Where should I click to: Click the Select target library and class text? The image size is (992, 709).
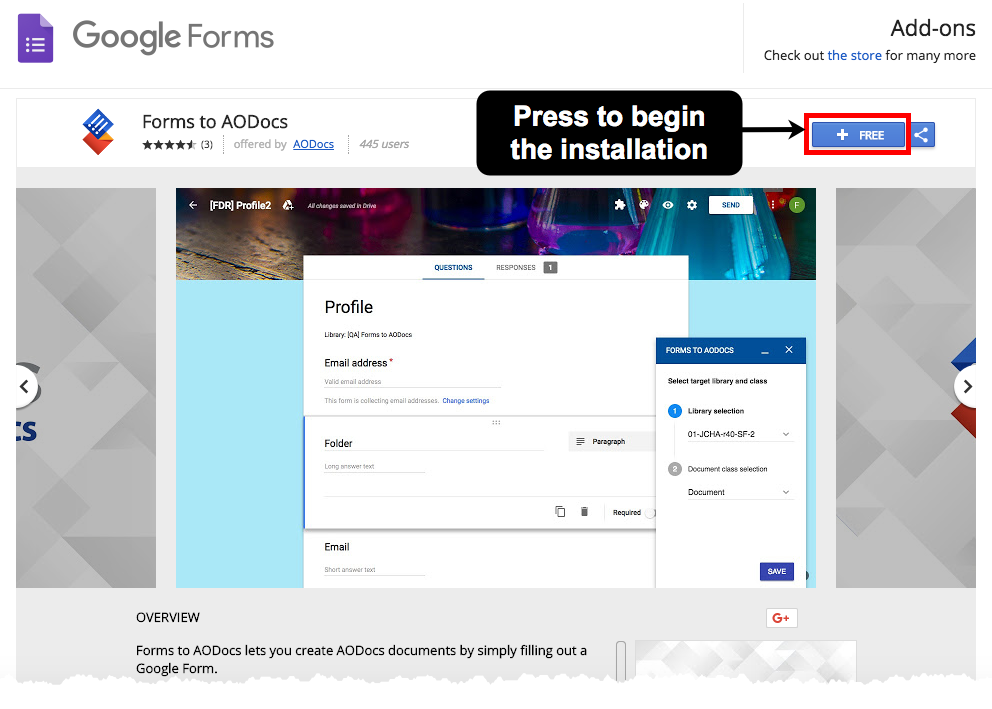pyautogui.click(x=717, y=381)
